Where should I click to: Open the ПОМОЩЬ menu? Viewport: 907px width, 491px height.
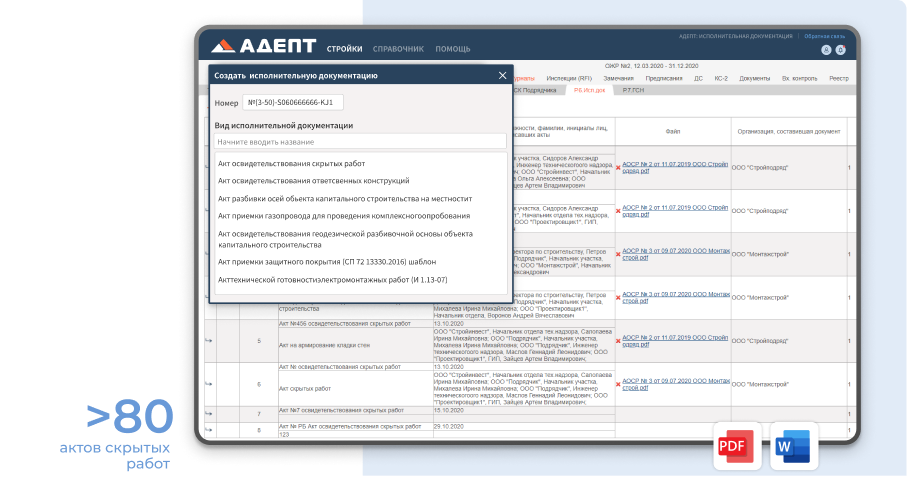coord(452,49)
